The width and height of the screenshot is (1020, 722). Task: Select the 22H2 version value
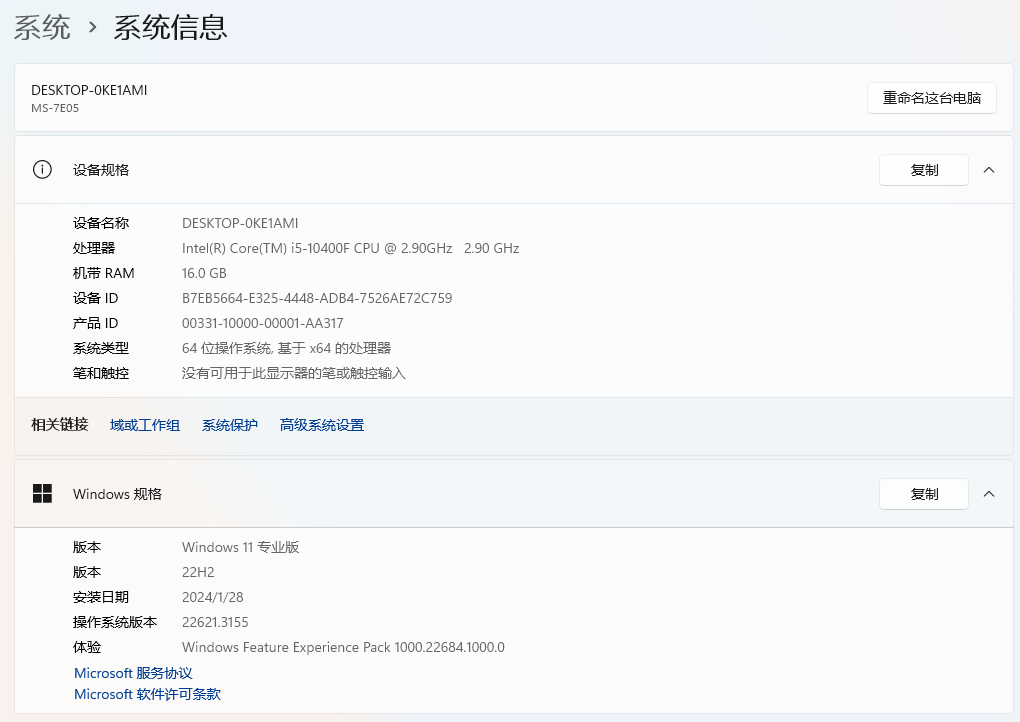[x=198, y=572]
